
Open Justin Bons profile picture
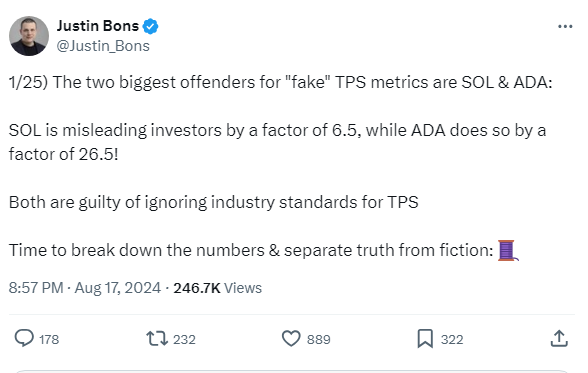pos(29,36)
